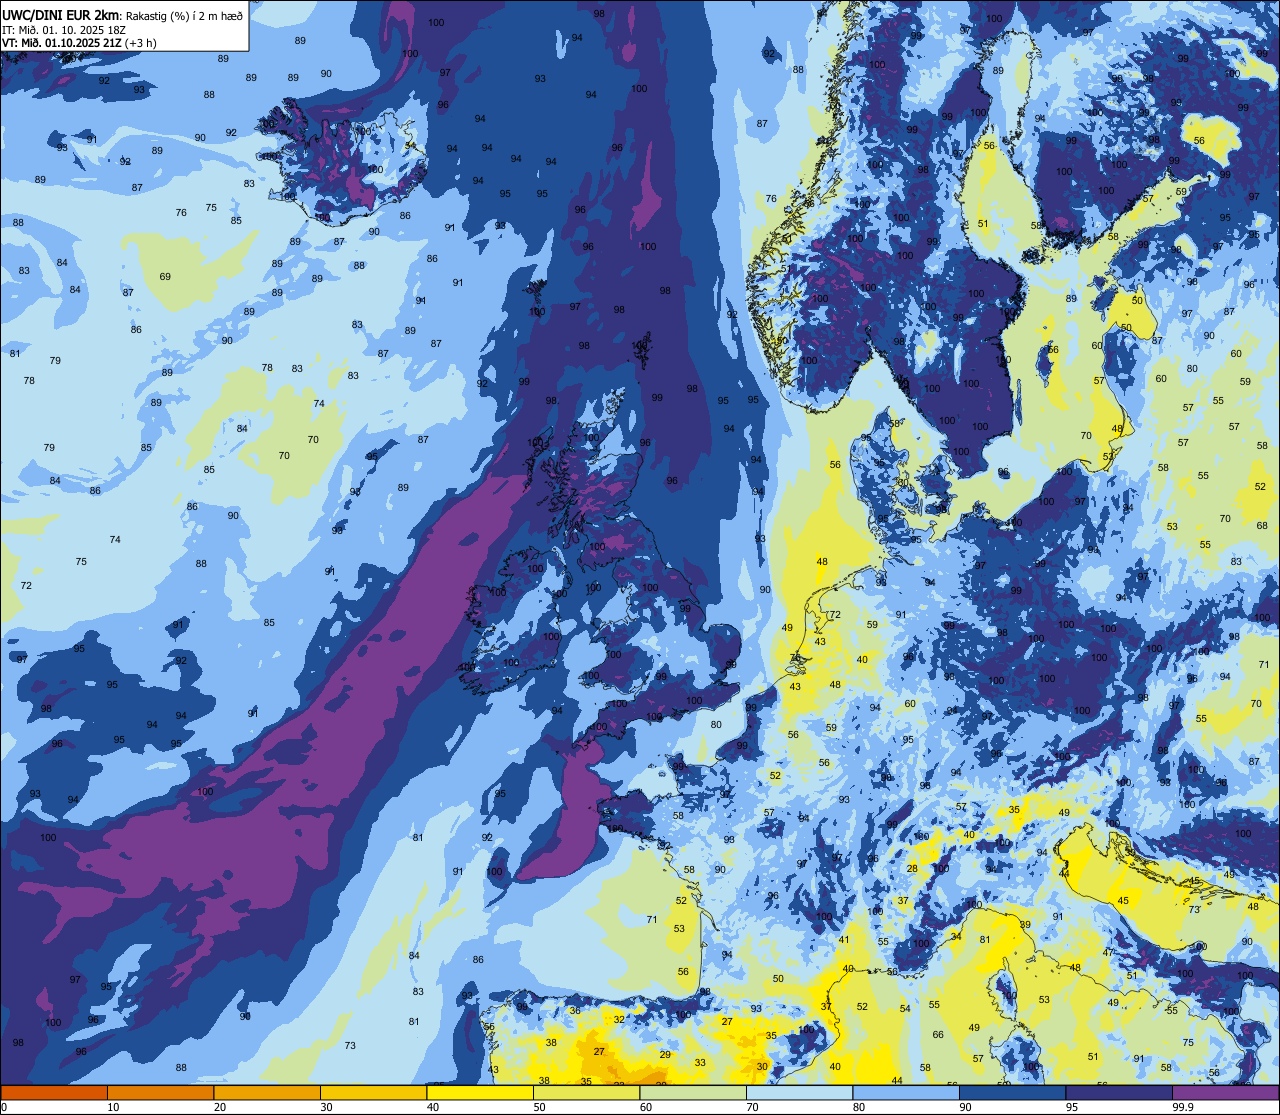
Task: Select the dark navy 95–99.9 legend swatch
Action: pos(1119,1092)
